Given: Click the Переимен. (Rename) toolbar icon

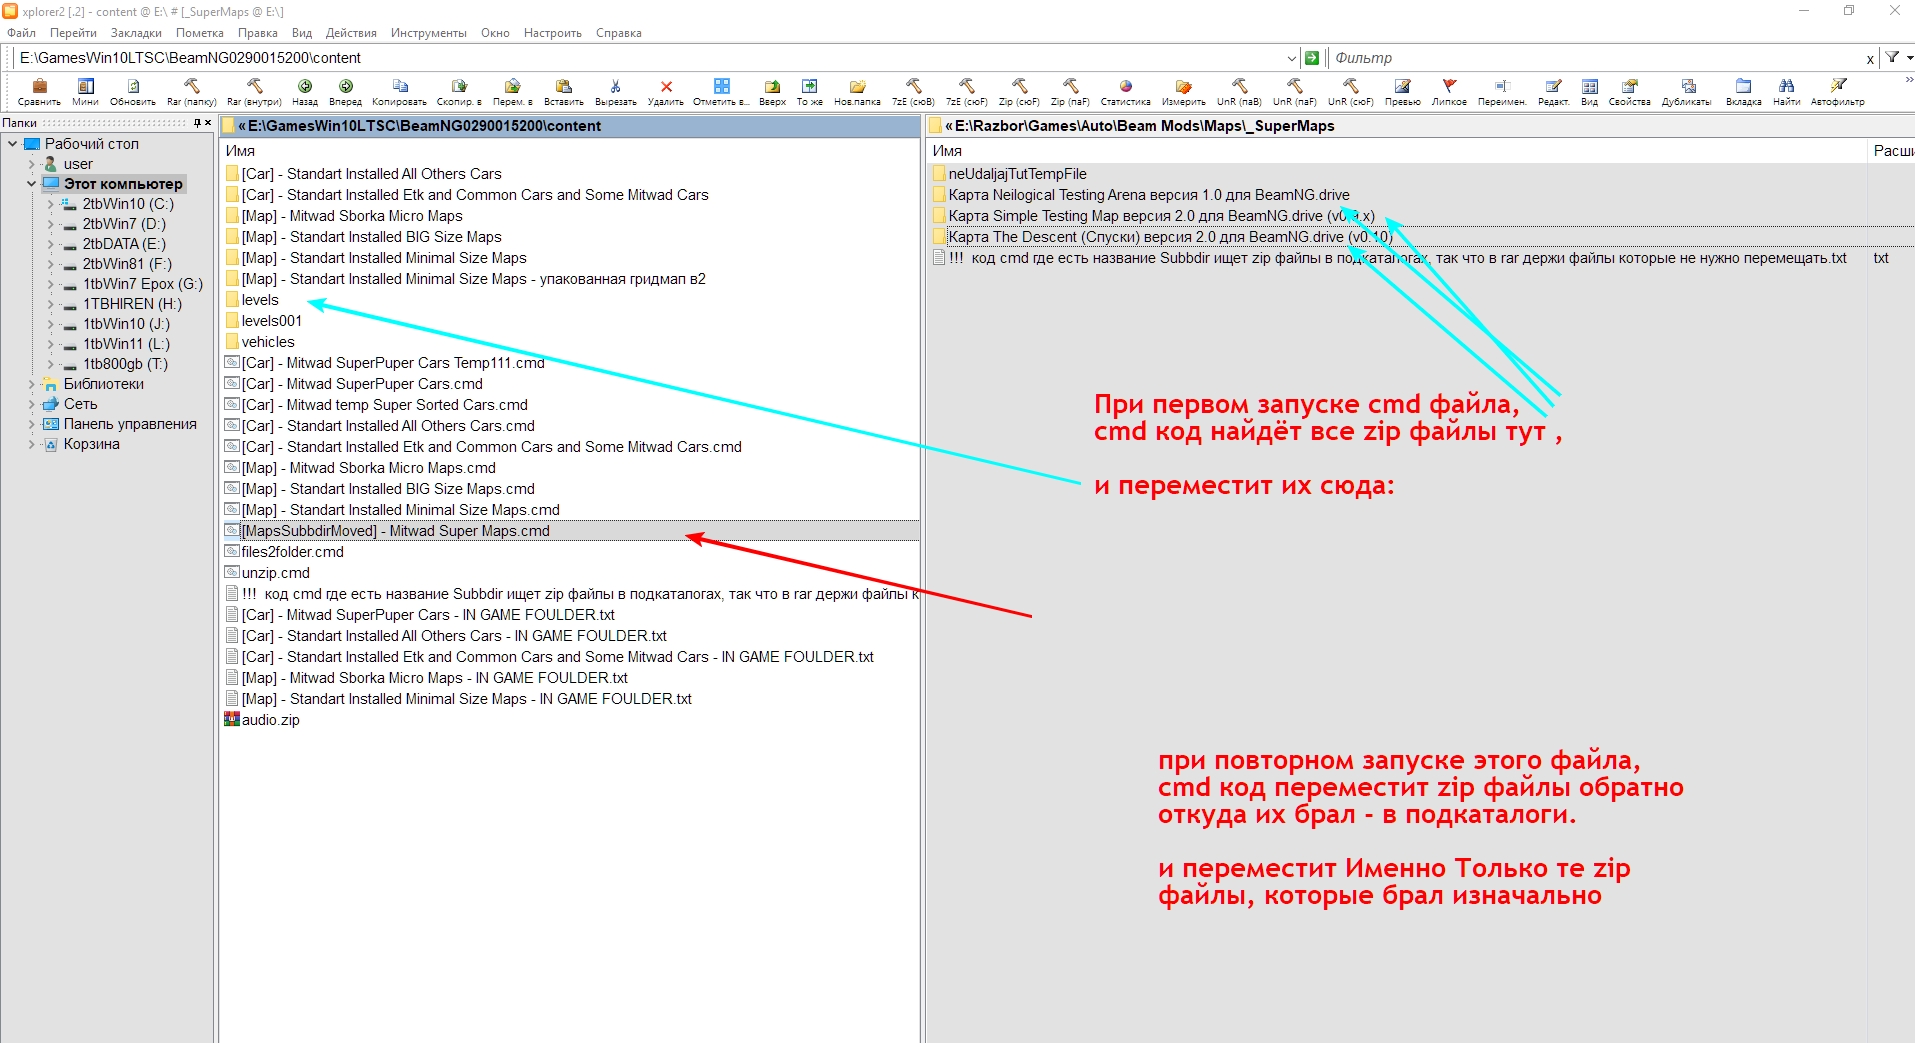Looking at the screenshot, I should [x=1501, y=86].
